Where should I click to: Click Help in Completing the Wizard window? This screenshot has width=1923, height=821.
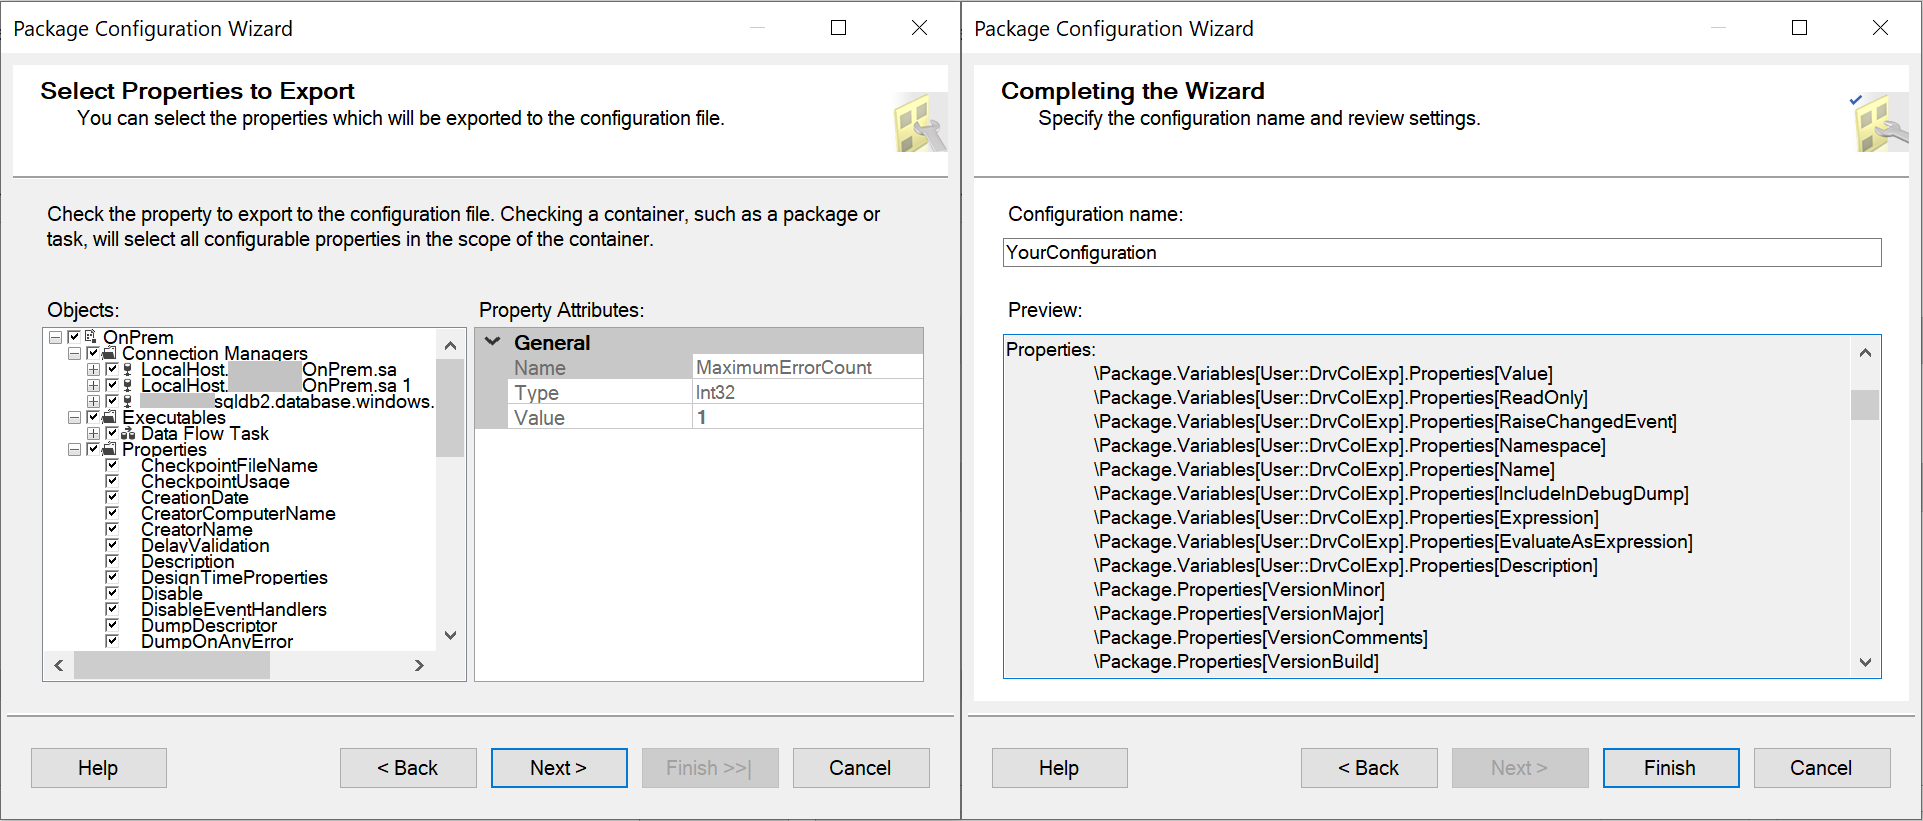[x=1060, y=768]
